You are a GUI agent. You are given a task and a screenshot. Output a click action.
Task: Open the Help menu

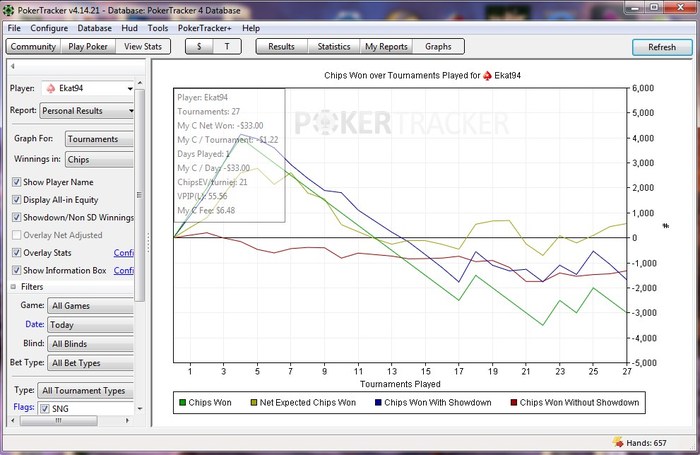(x=251, y=28)
